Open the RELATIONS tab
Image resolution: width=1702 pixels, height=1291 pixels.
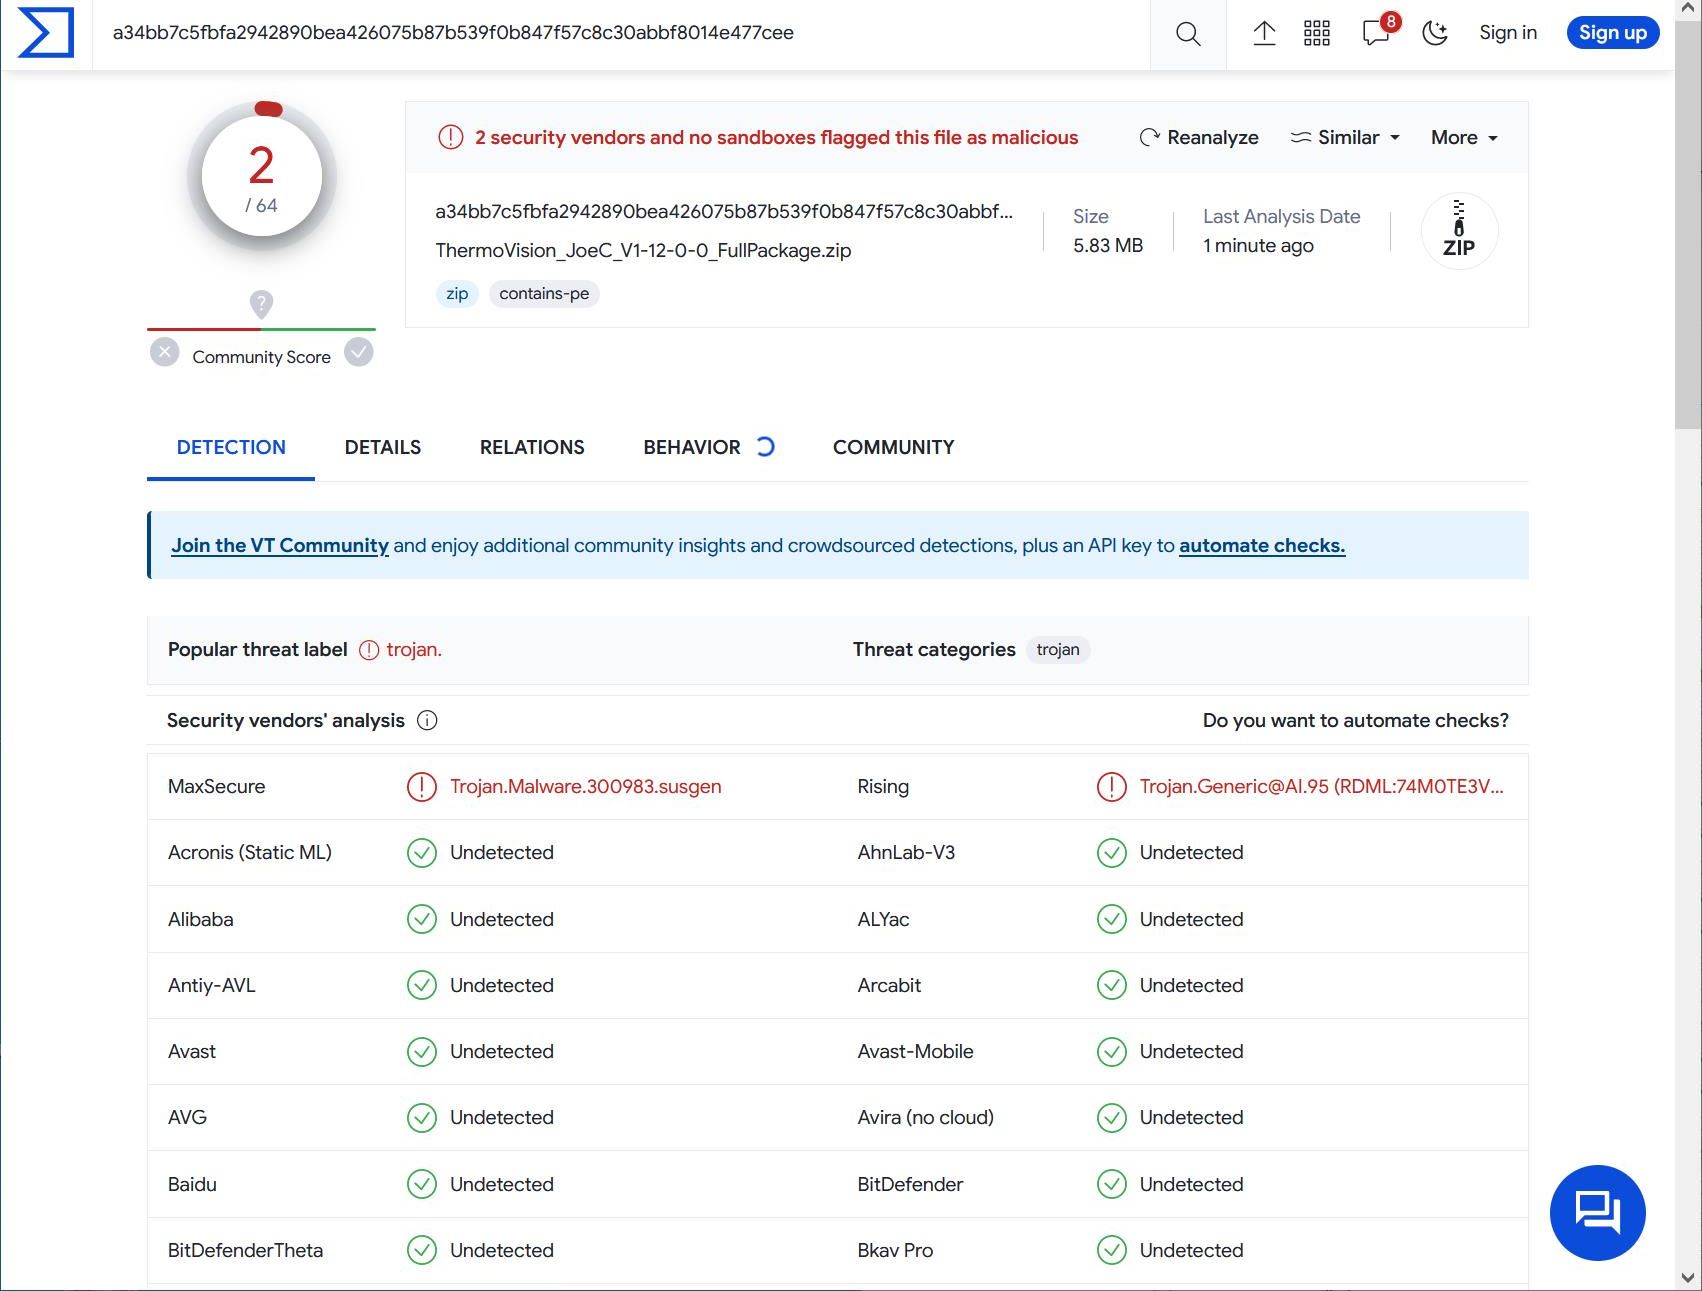[532, 448]
